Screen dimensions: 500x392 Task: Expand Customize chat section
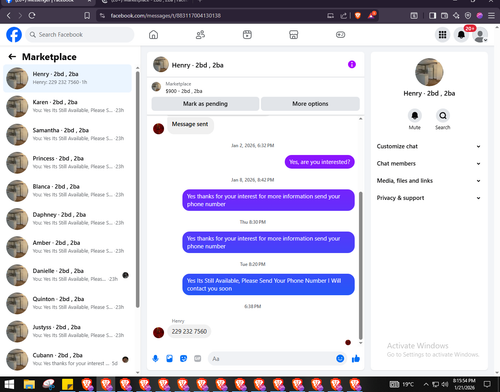429,146
